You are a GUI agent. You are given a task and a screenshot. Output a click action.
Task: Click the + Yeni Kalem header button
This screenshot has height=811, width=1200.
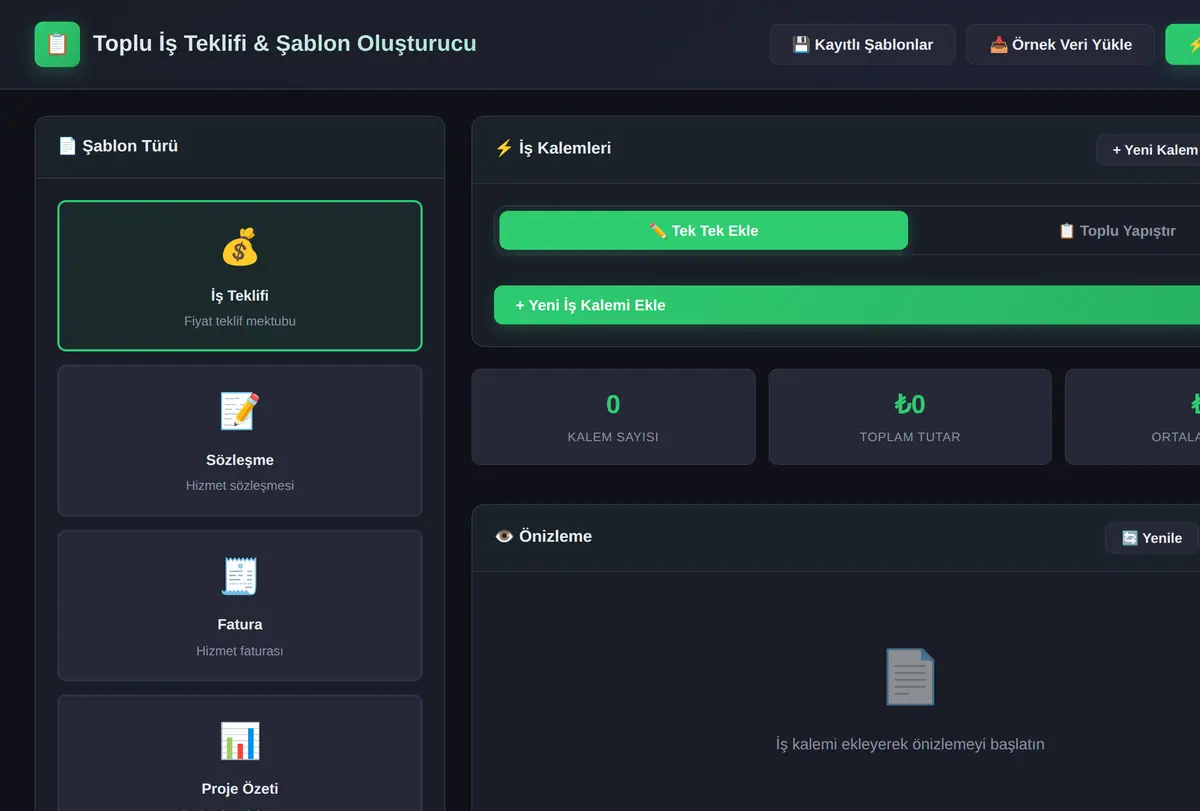(1149, 150)
